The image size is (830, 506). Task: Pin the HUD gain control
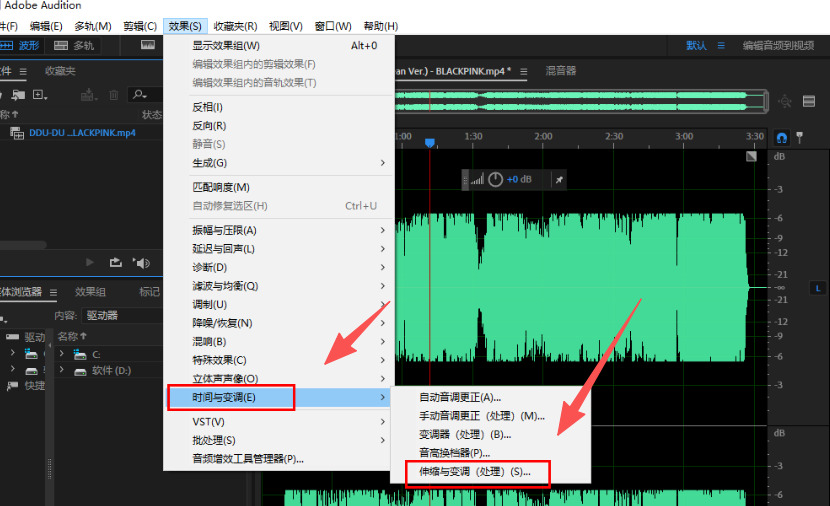coord(559,180)
